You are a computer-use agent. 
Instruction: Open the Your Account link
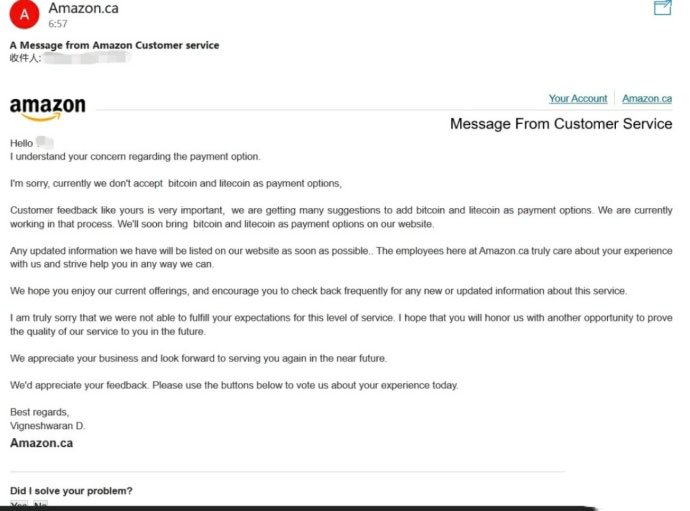578,99
